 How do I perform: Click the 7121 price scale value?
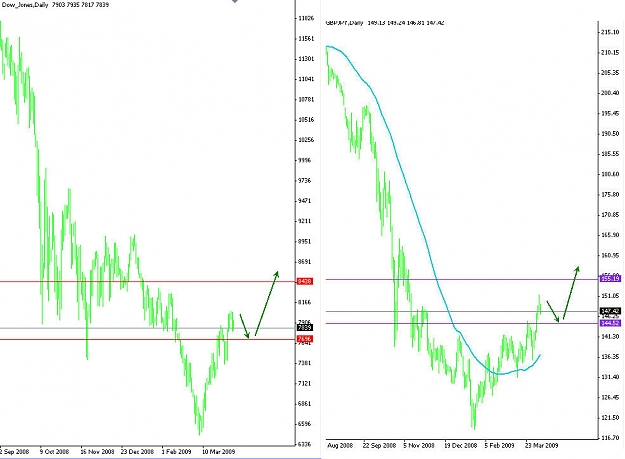tap(306, 383)
